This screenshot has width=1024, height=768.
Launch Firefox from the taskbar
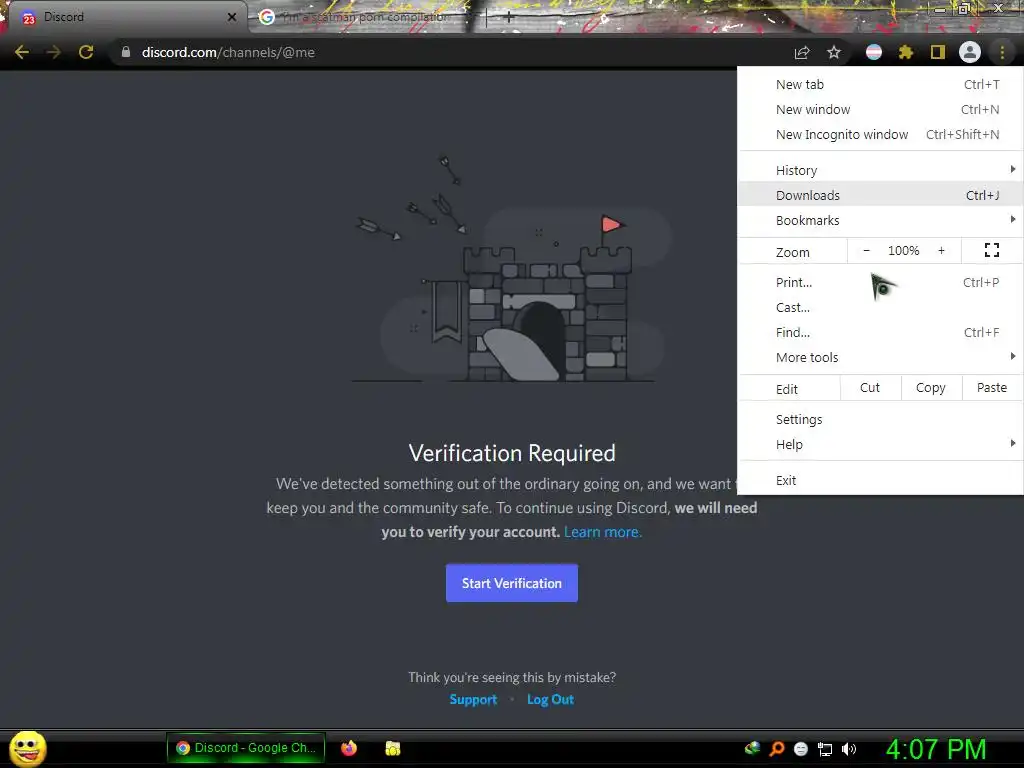349,748
